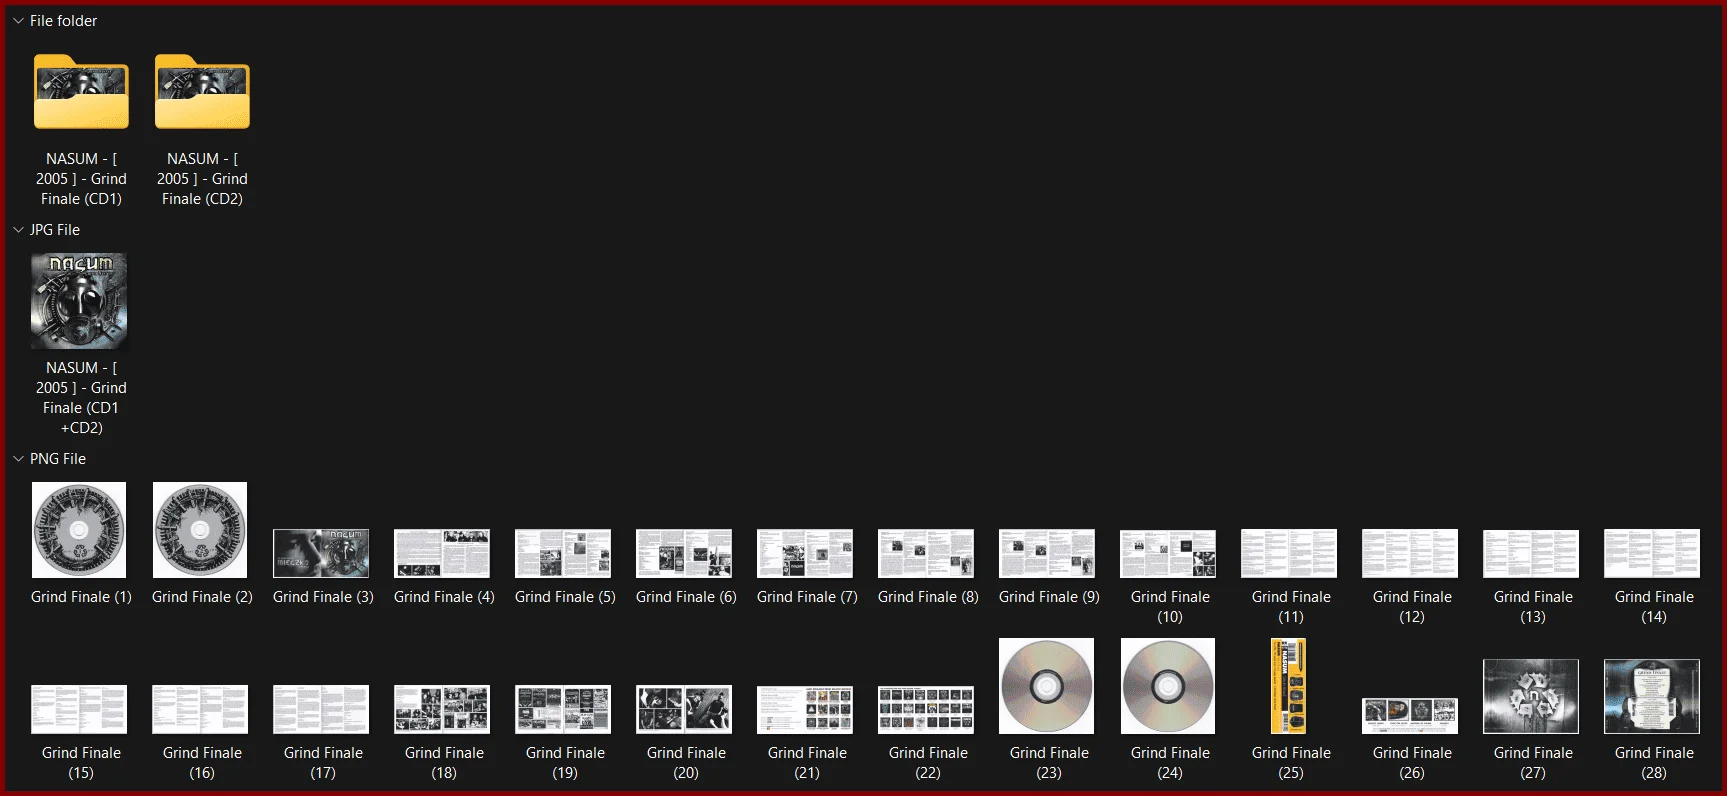Select Grind Finale (24) silver disc image
Image resolution: width=1727 pixels, height=796 pixels.
[x=1168, y=686]
